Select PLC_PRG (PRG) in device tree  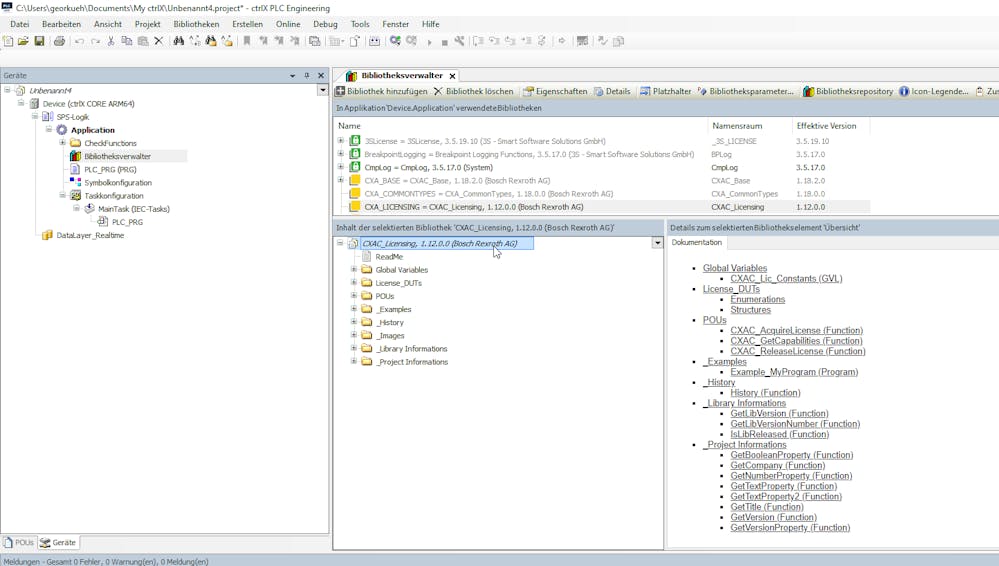(110, 170)
